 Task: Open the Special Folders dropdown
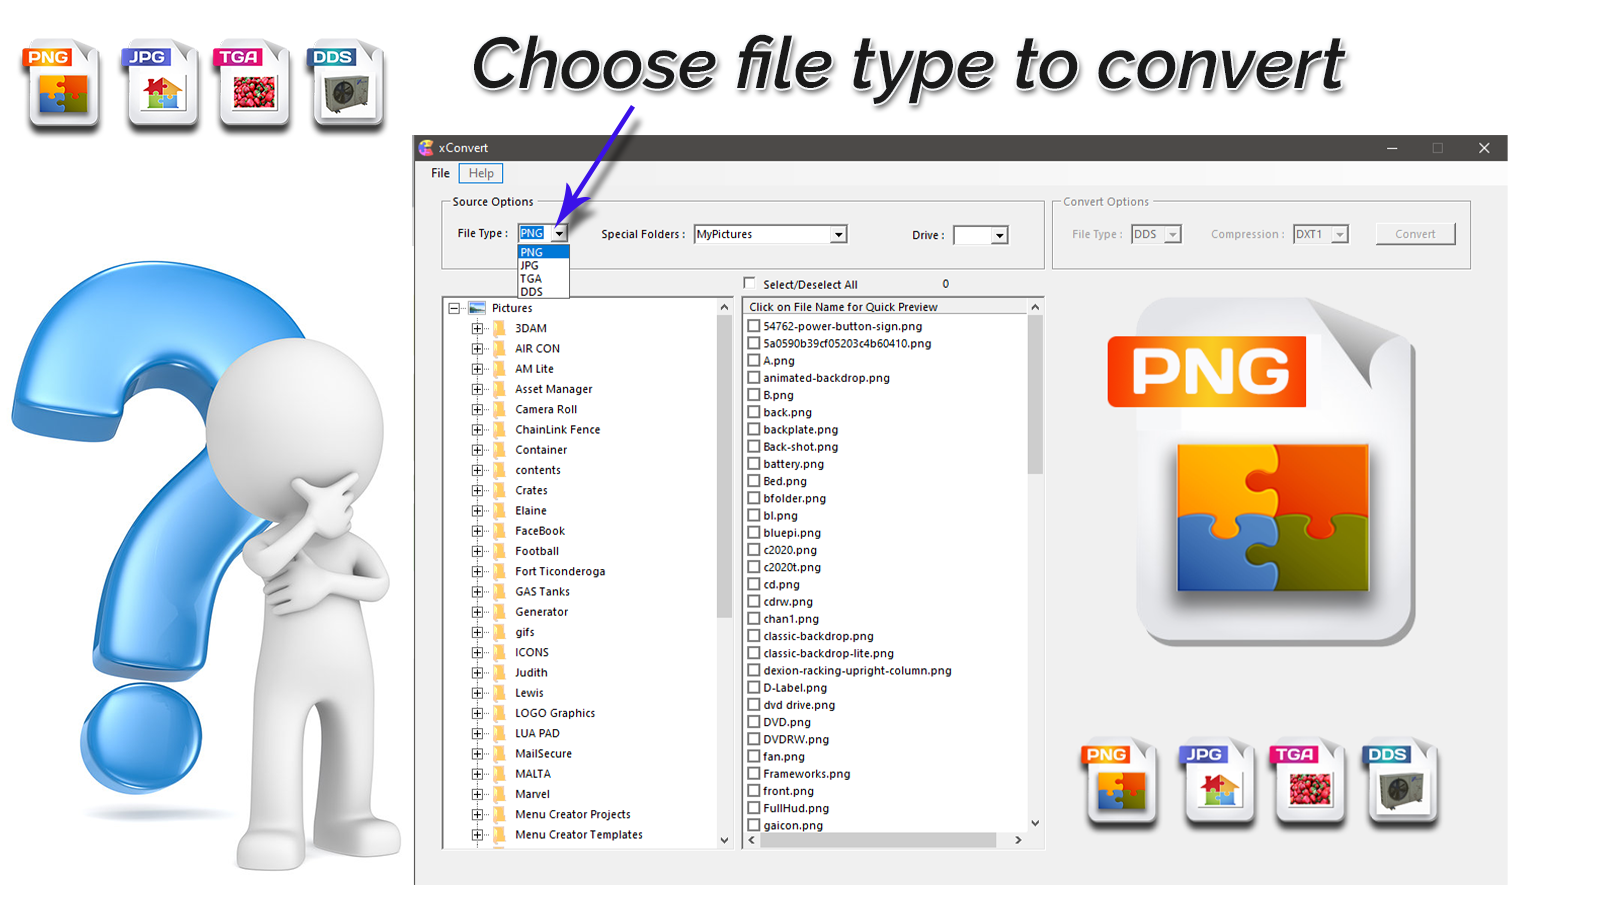point(839,234)
